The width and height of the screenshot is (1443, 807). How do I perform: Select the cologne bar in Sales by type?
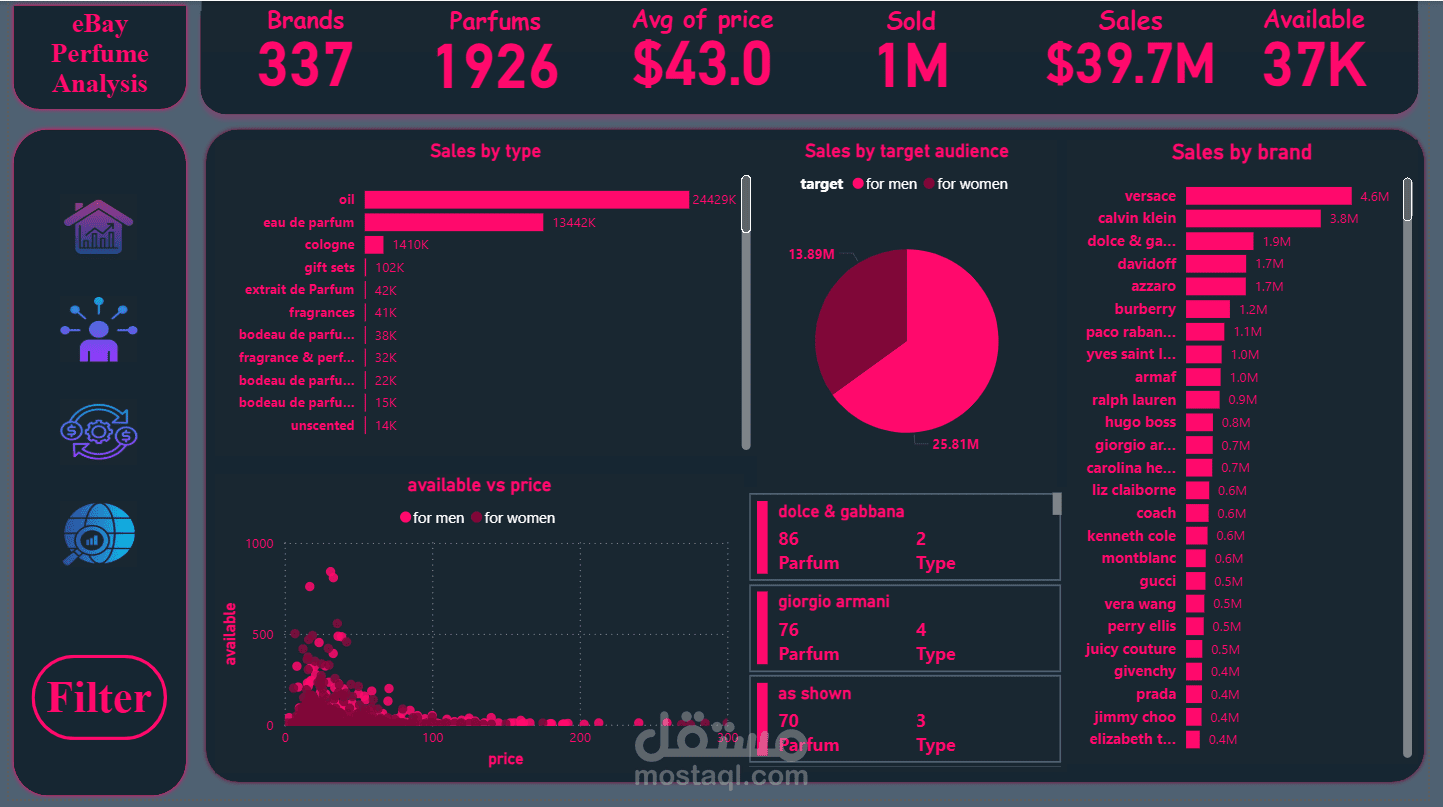pos(374,245)
